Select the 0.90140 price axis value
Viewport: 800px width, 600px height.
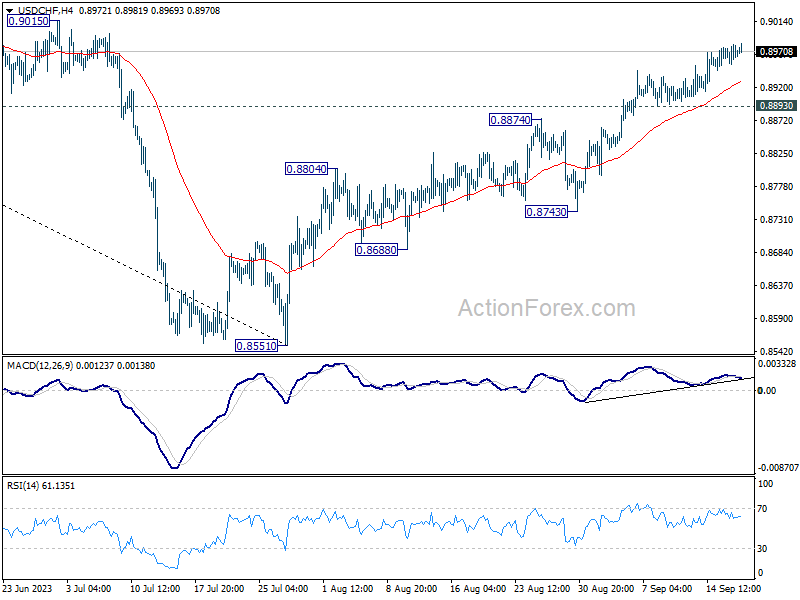tap(777, 21)
